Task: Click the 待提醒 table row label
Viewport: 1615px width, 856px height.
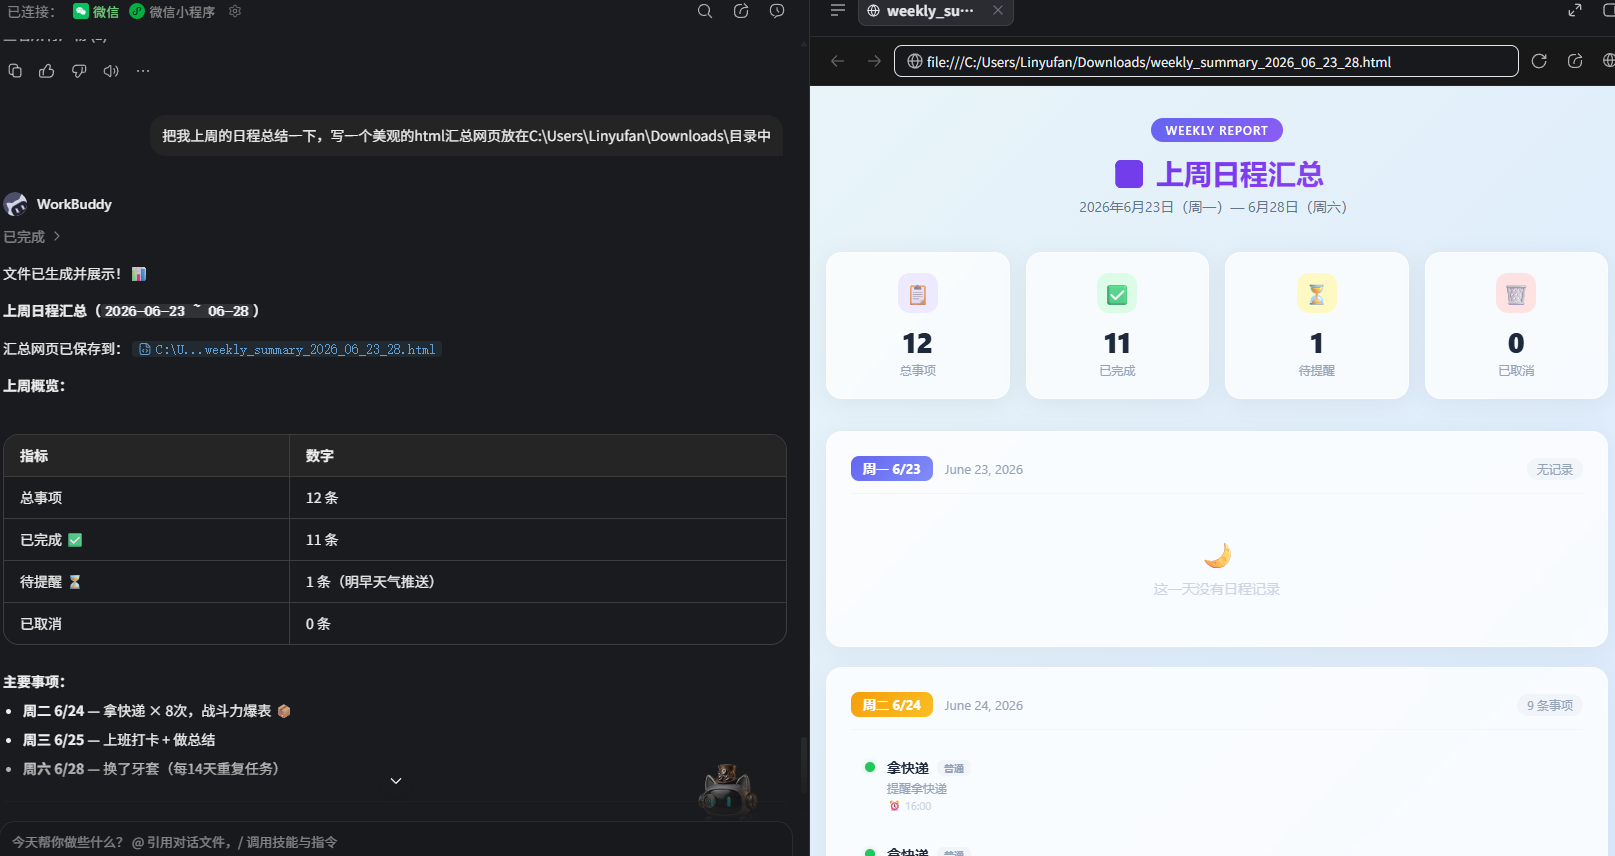Action: coord(51,582)
